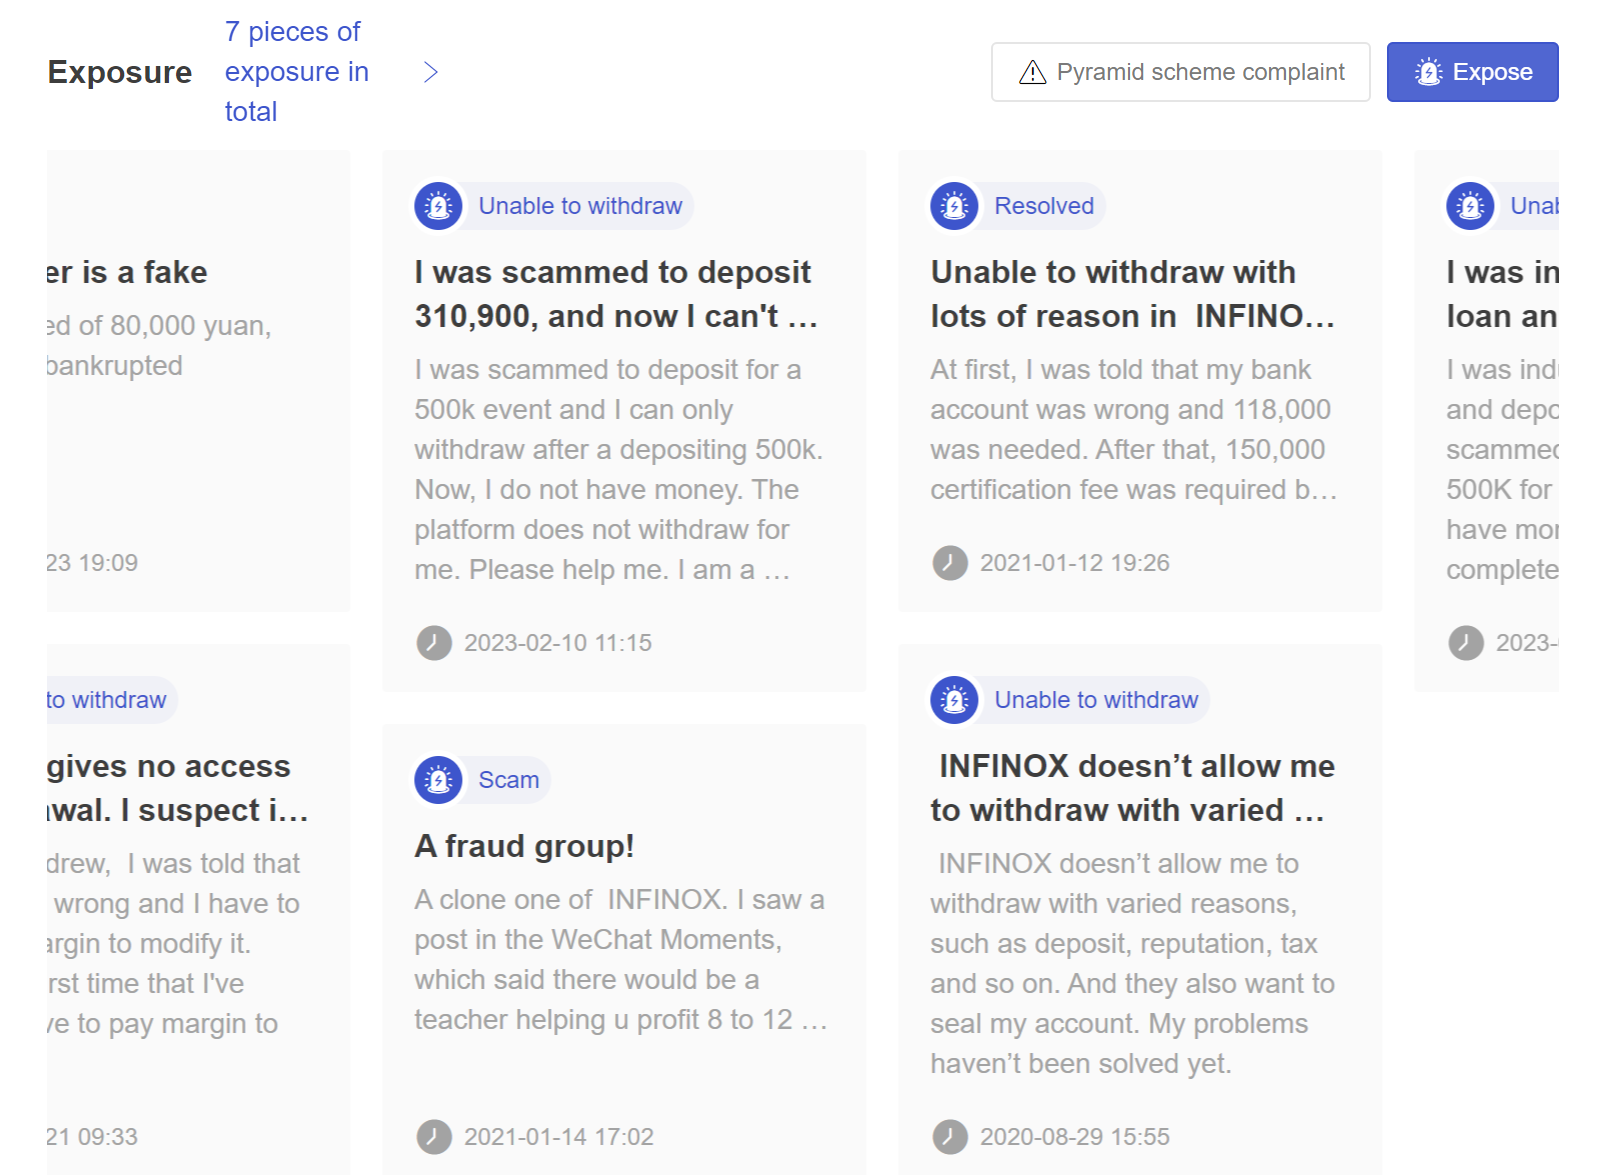Screen dimensions: 1607x1175
Task: Click the siren icon next to Resolved
Action: (x=954, y=206)
